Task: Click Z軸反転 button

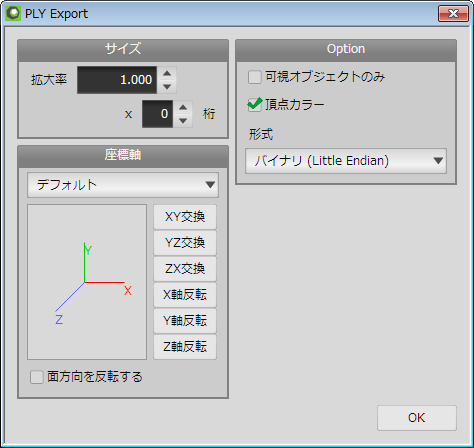Action: point(185,347)
